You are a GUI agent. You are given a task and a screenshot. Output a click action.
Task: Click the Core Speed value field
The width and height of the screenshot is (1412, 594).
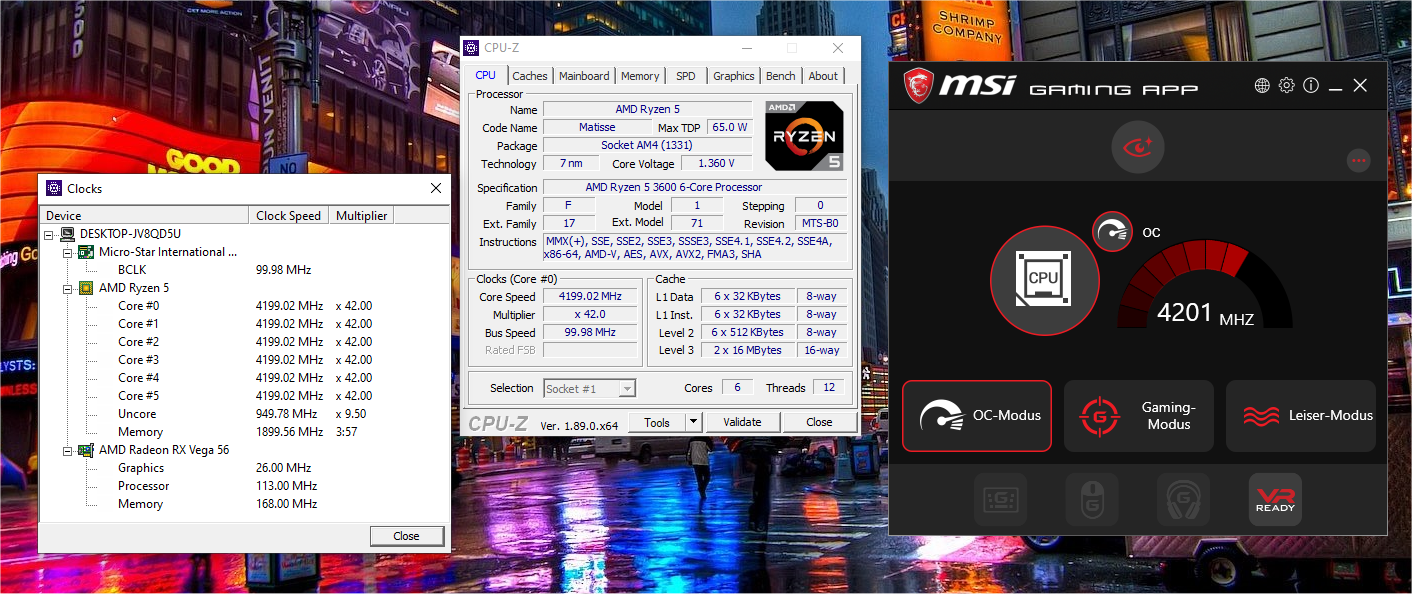pos(590,297)
